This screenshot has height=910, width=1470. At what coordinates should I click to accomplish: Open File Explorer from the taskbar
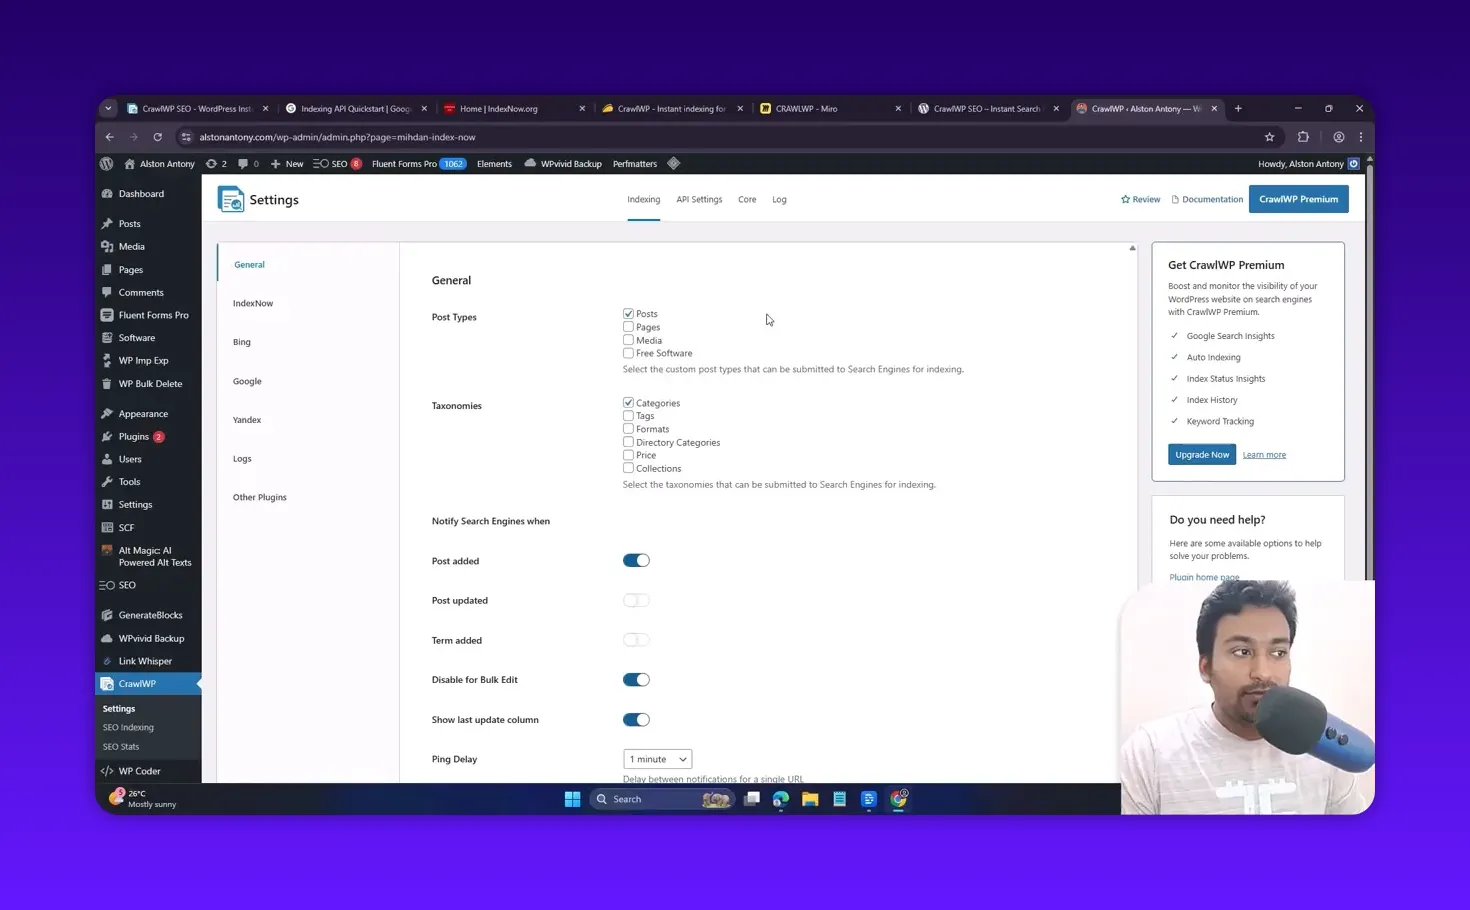[x=810, y=799]
